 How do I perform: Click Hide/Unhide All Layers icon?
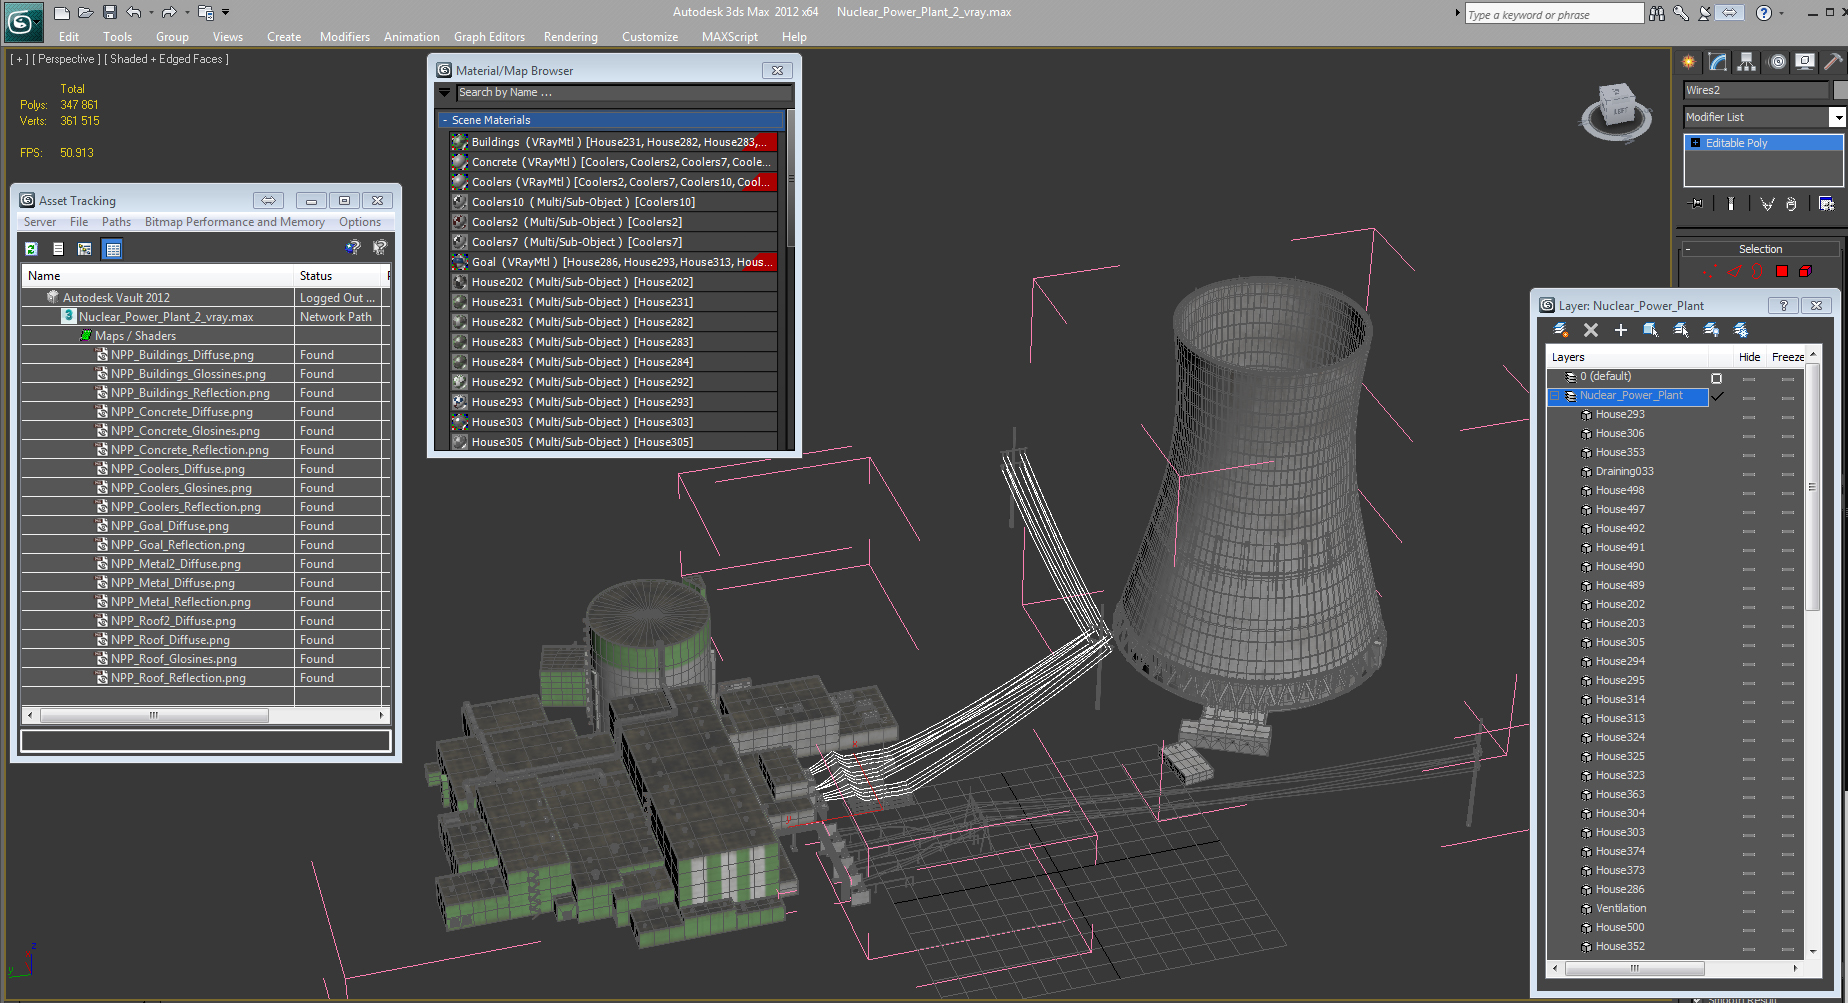[1711, 330]
